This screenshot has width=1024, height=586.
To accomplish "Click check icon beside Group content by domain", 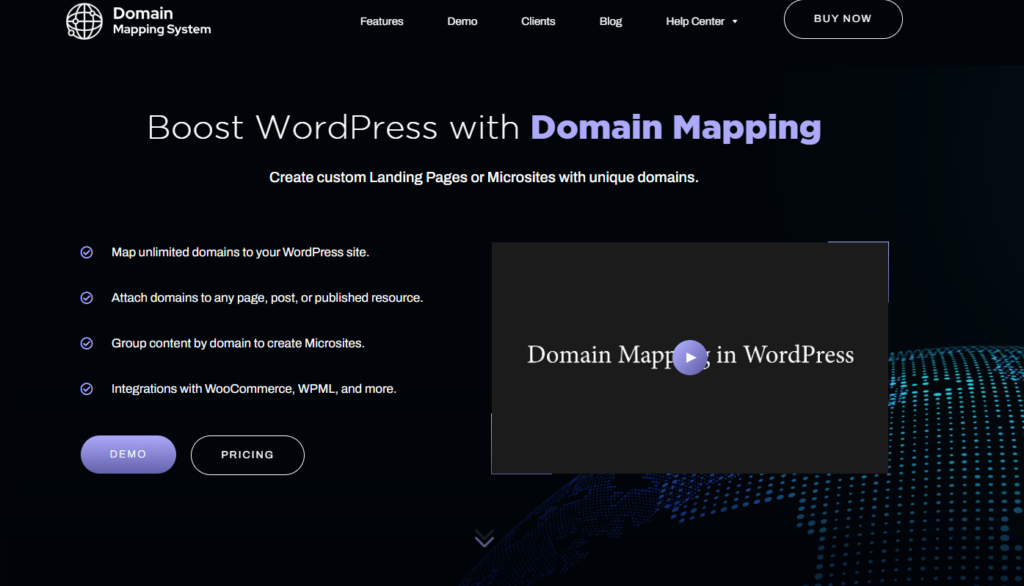I will coord(86,344).
